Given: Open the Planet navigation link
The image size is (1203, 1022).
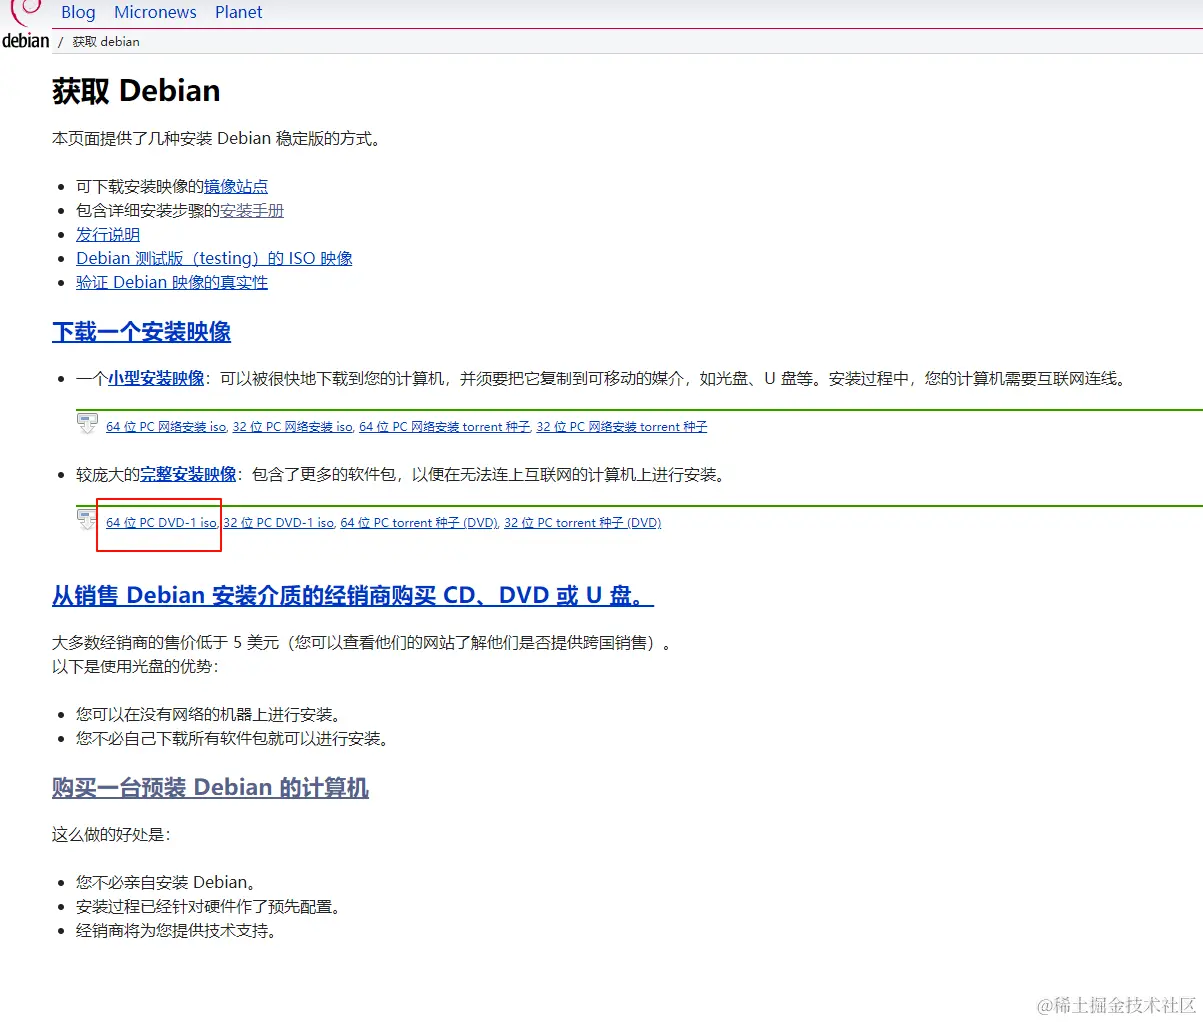Looking at the screenshot, I should (239, 12).
